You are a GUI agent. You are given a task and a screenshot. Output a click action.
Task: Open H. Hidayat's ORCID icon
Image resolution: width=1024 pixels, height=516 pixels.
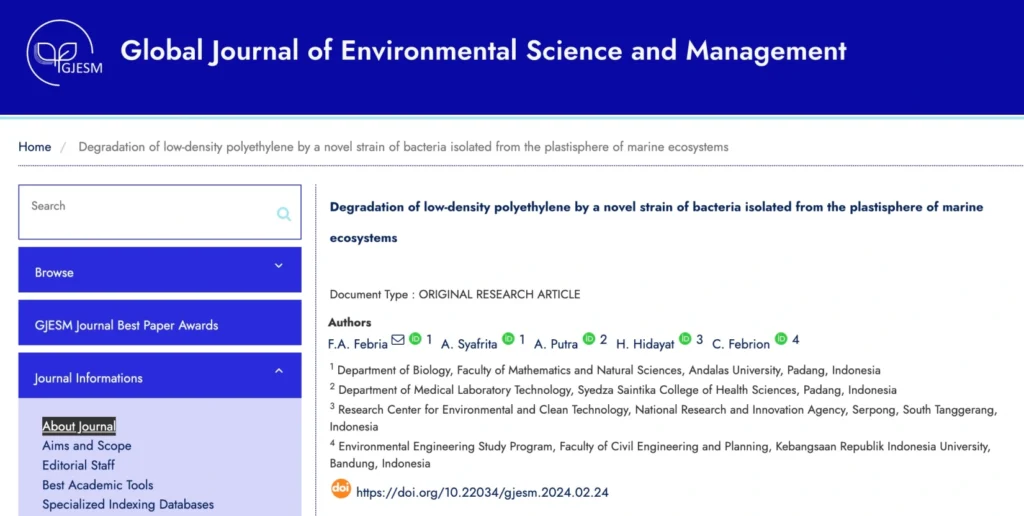pos(685,339)
